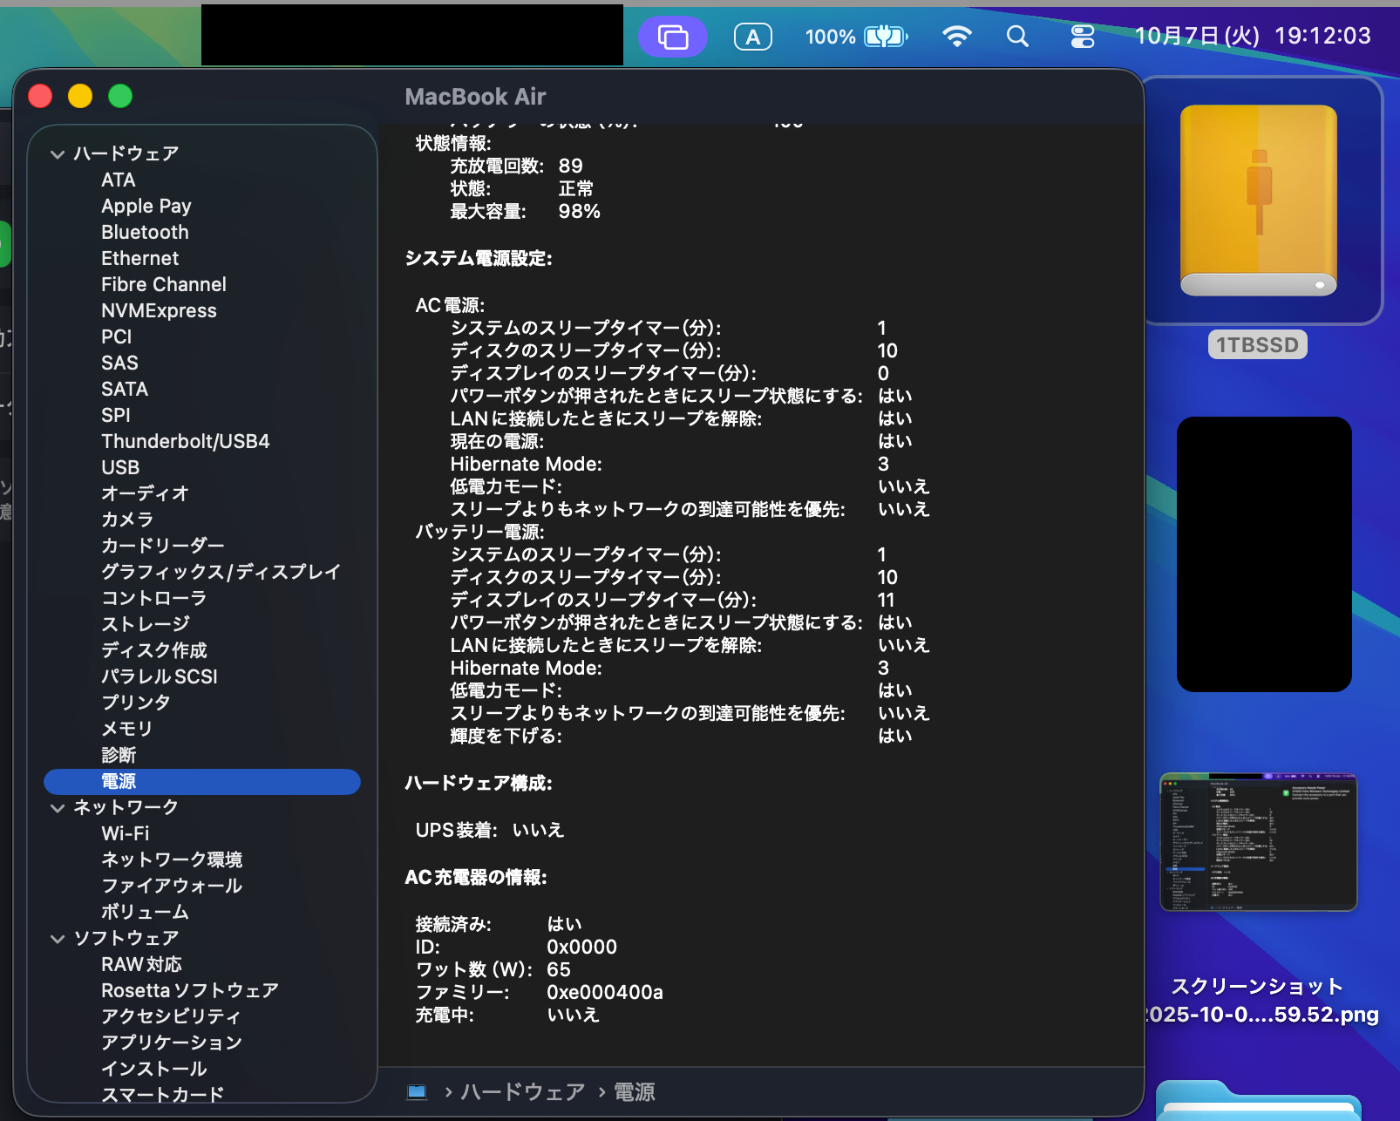The width and height of the screenshot is (1400, 1121).
Task: Select the screenshot PNG thumbnail on desktop
Action: pos(1259,842)
